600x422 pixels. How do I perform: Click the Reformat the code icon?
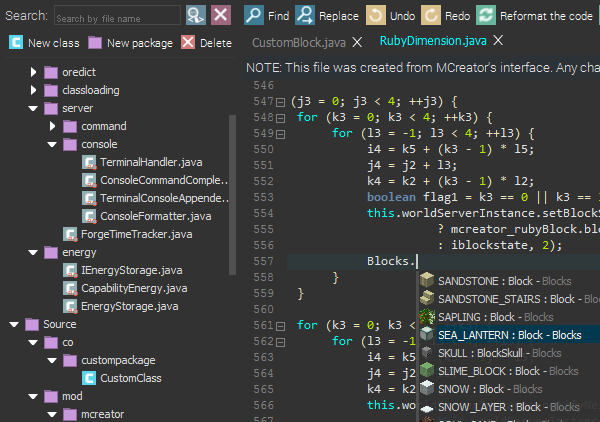click(486, 15)
